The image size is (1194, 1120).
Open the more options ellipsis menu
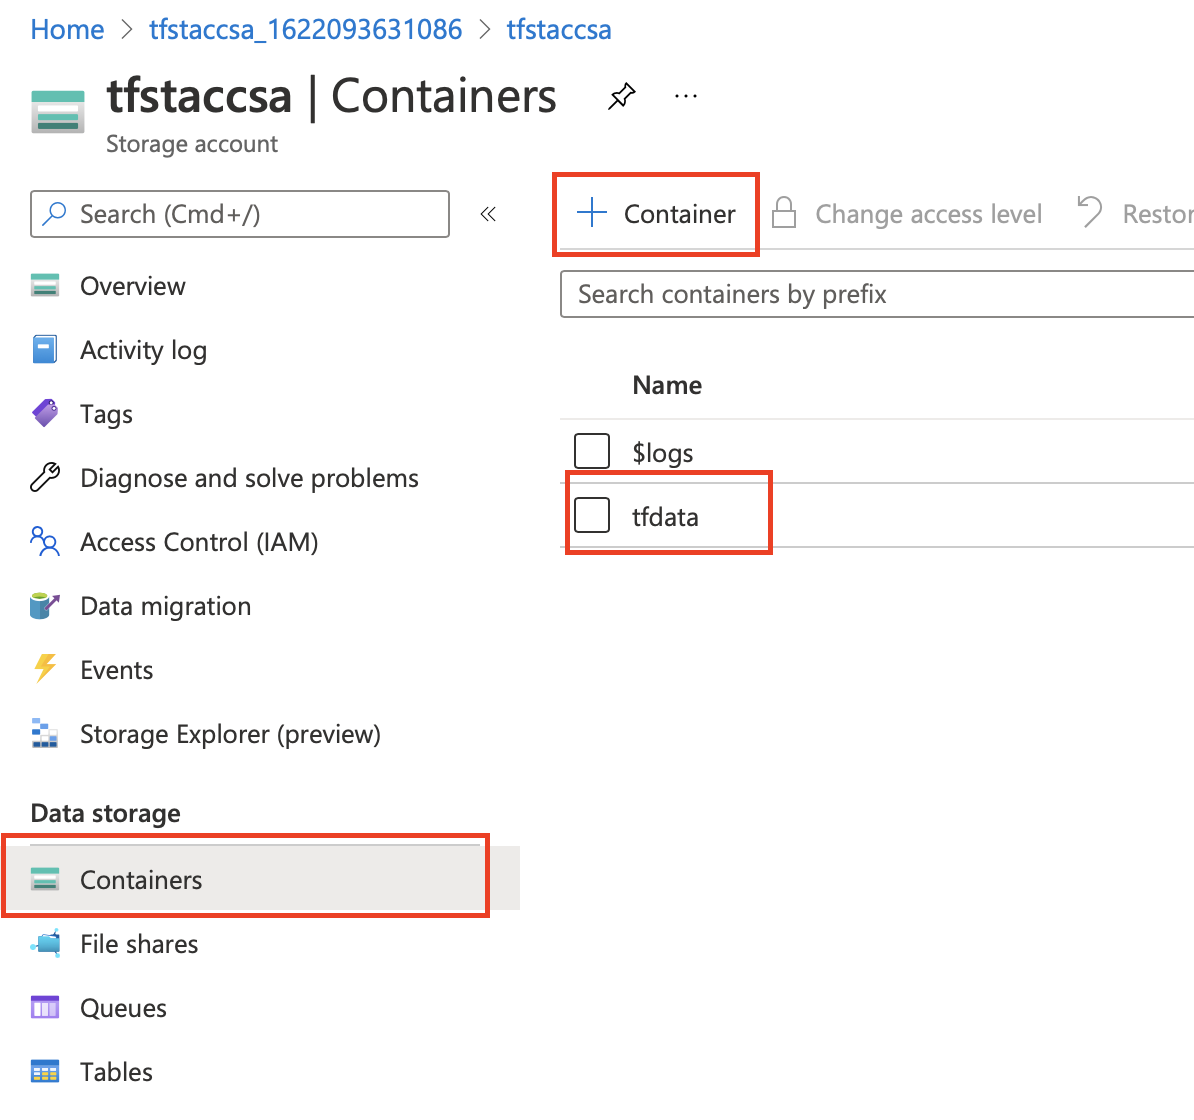(x=686, y=96)
